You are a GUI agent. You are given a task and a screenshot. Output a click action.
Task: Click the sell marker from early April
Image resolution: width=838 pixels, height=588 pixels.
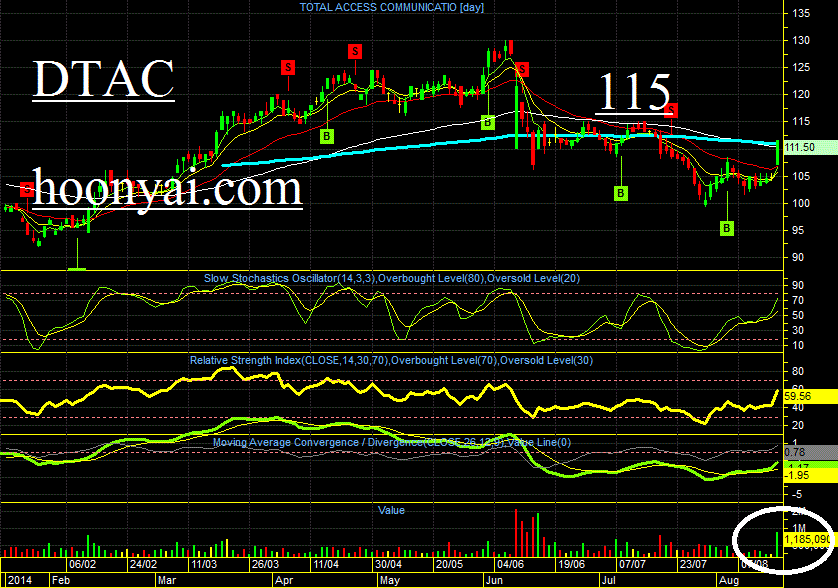(288, 67)
